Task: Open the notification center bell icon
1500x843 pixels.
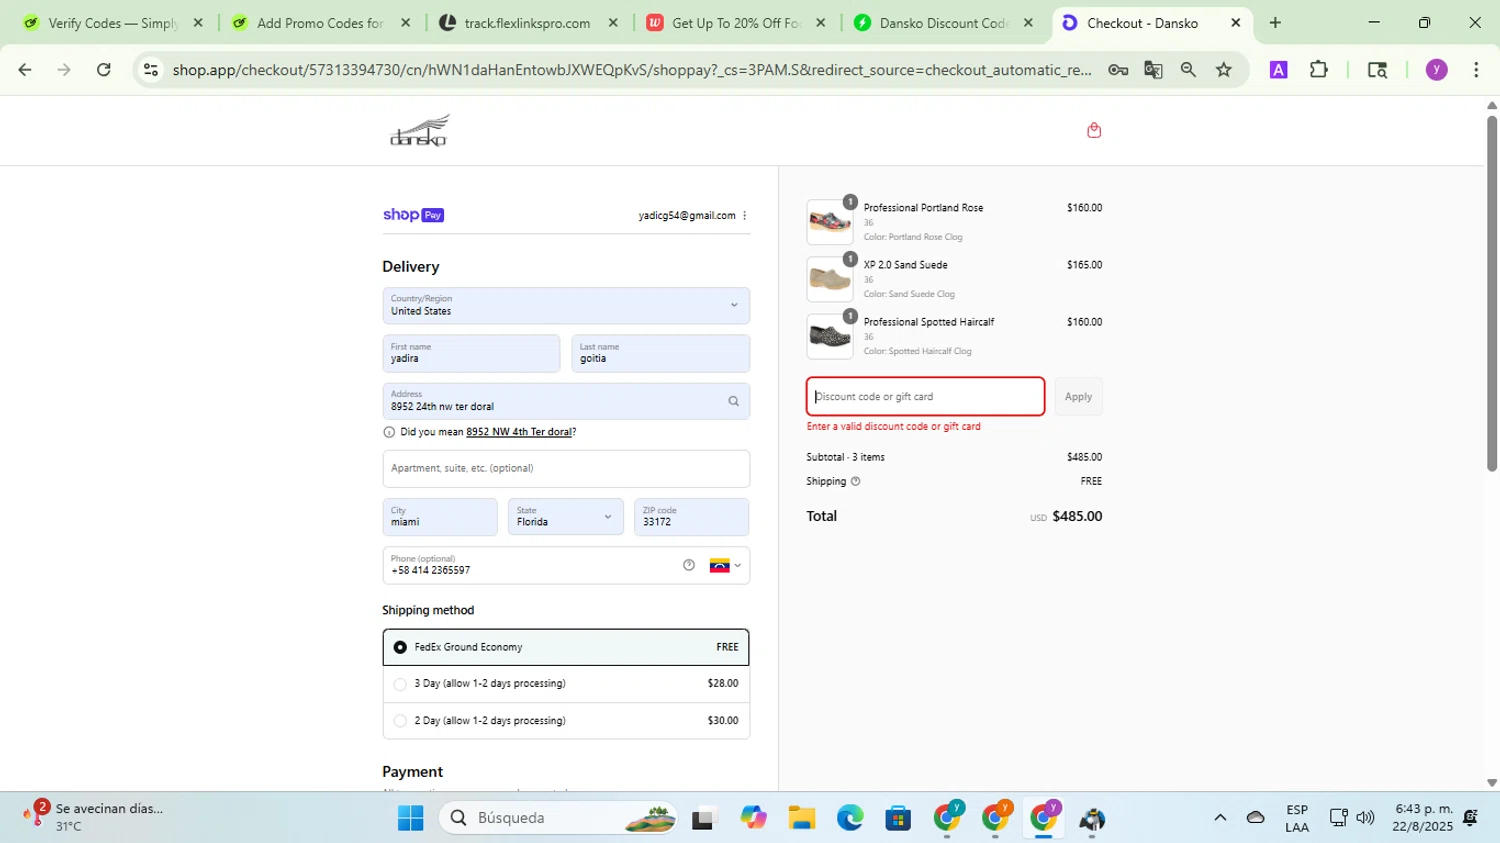Action: pos(1470,818)
